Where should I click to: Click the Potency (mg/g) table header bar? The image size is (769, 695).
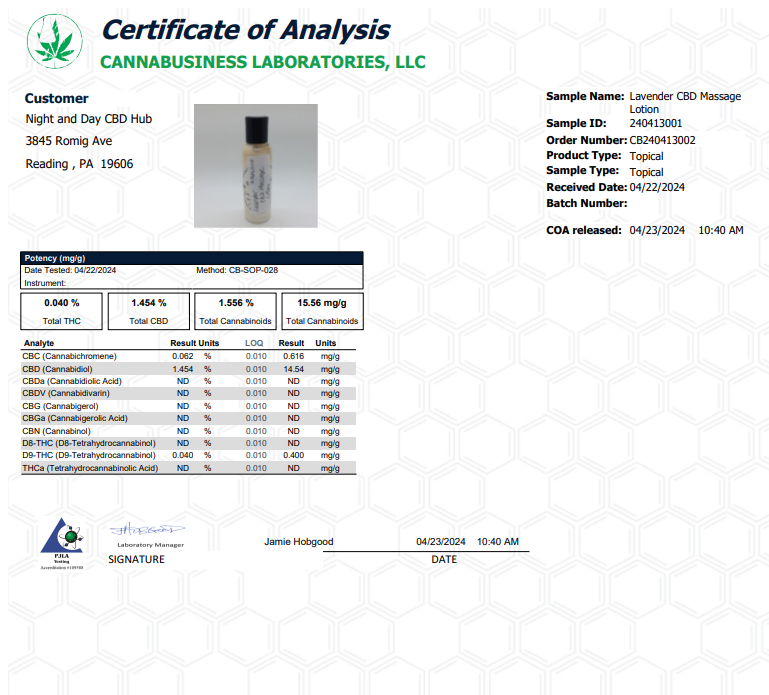tap(192, 258)
